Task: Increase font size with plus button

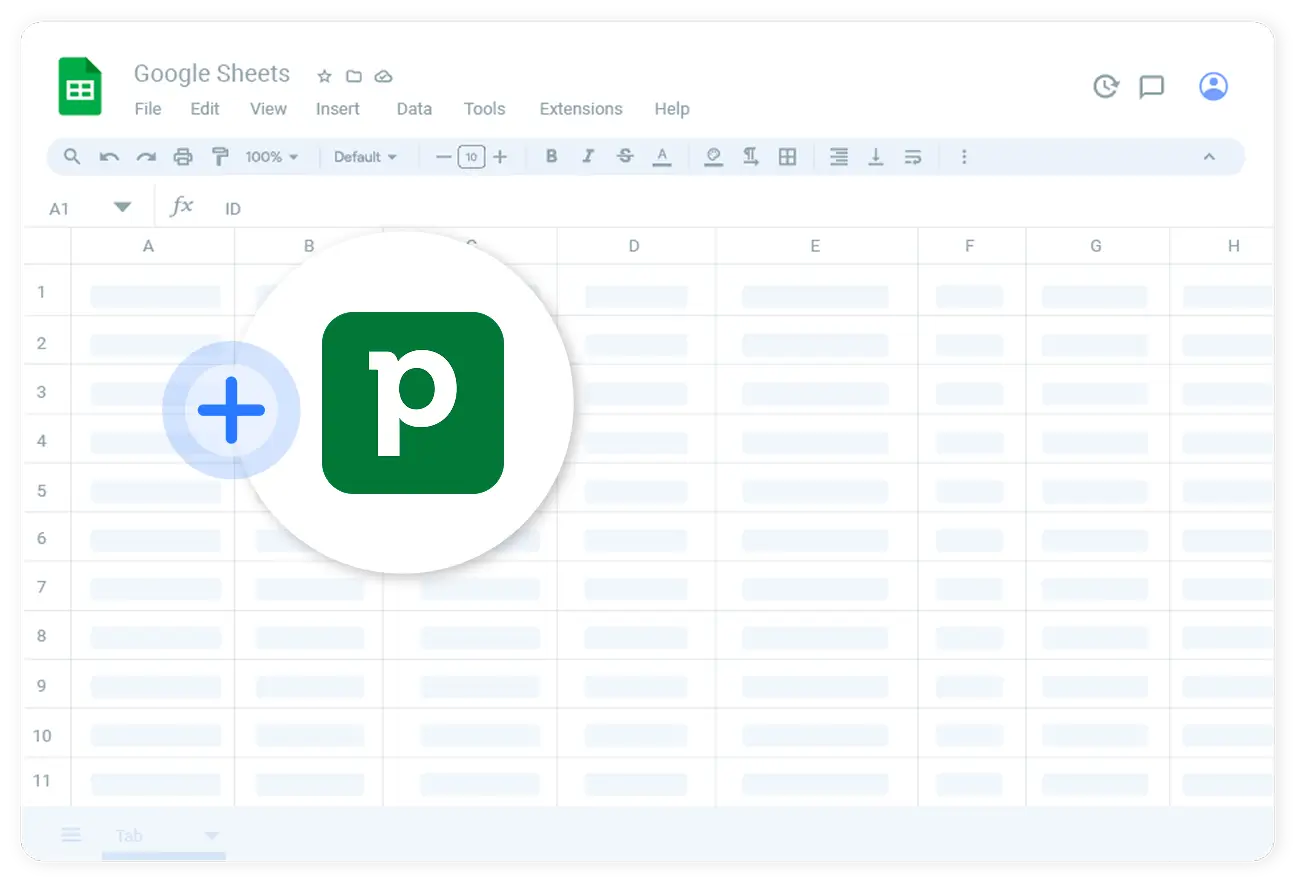Action: pos(500,157)
